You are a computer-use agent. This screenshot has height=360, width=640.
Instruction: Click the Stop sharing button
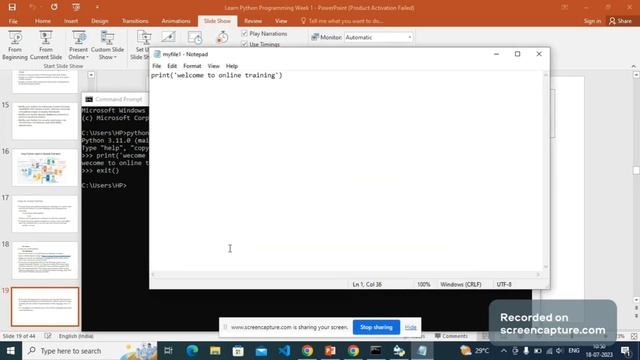coord(376,327)
